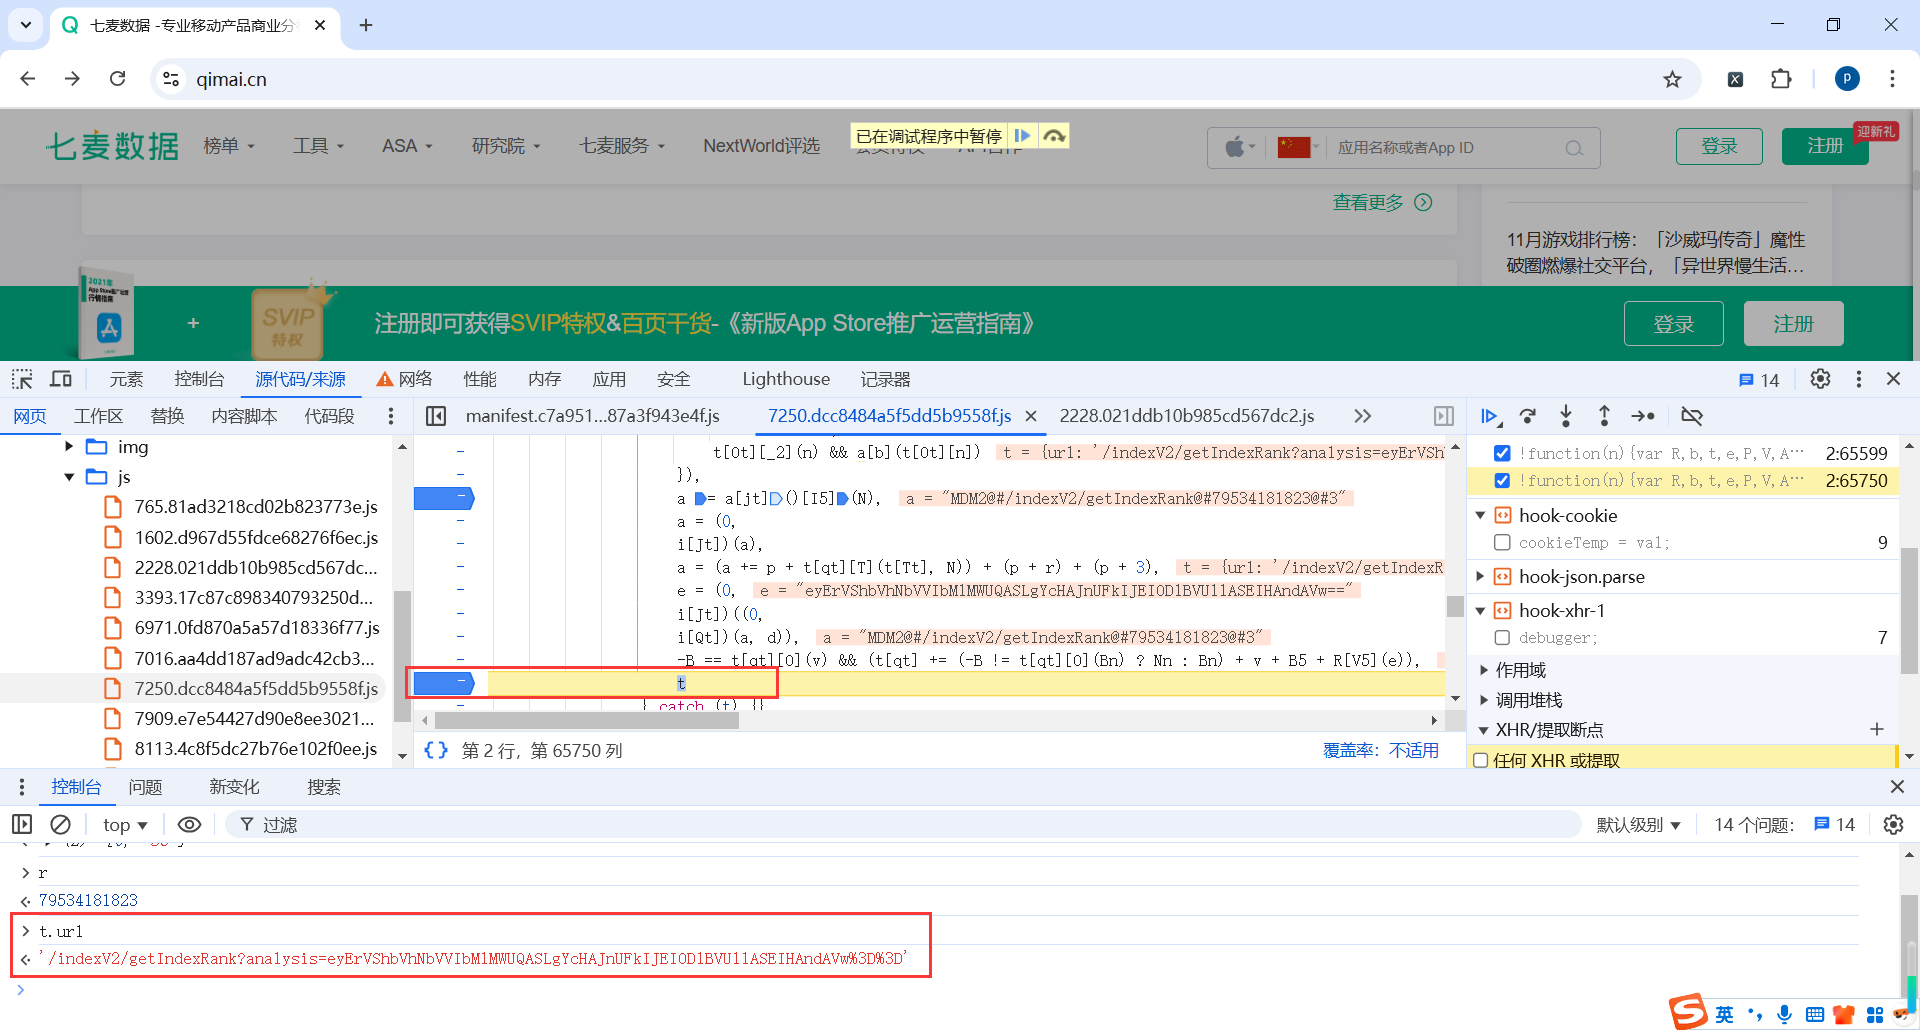Open the 2228.021ddb10b985cd567dc2.js file tab
1920x1030 pixels.
1187,416
